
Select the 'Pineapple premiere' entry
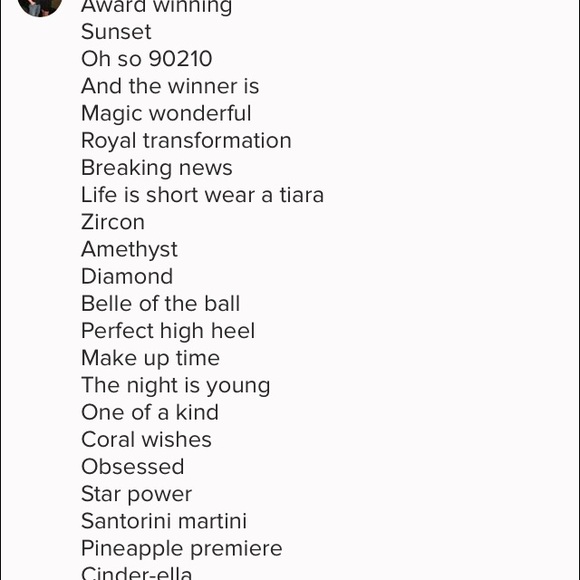pyautogui.click(x=182, y=549)
